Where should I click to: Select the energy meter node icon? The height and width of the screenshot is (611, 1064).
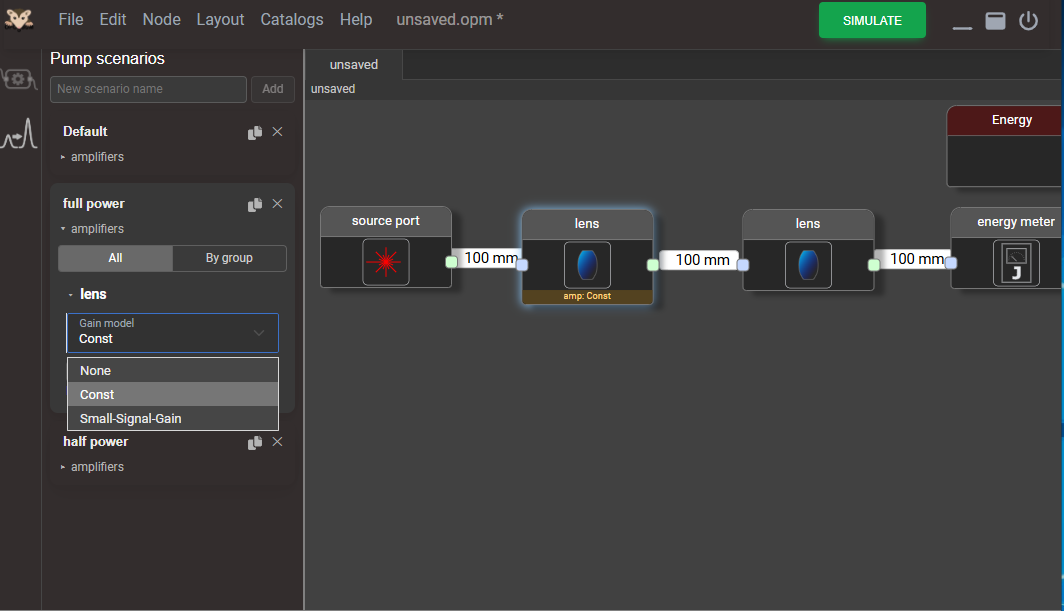[1016, 263]
